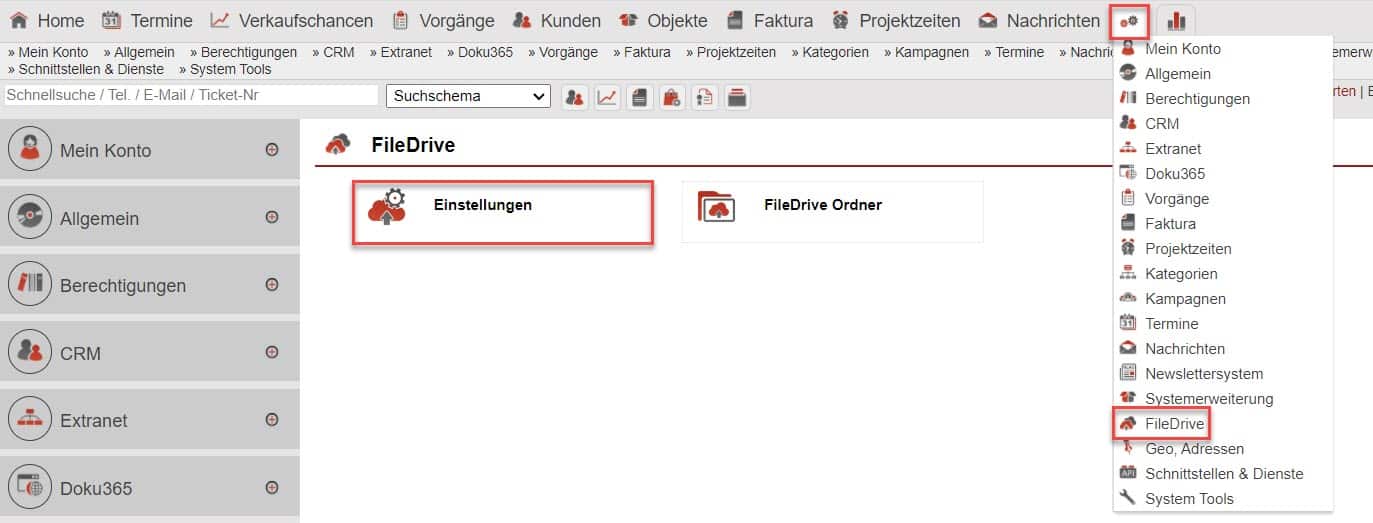
Task: Click into the Schnellsuche search field
Action: tap(190, 95)
